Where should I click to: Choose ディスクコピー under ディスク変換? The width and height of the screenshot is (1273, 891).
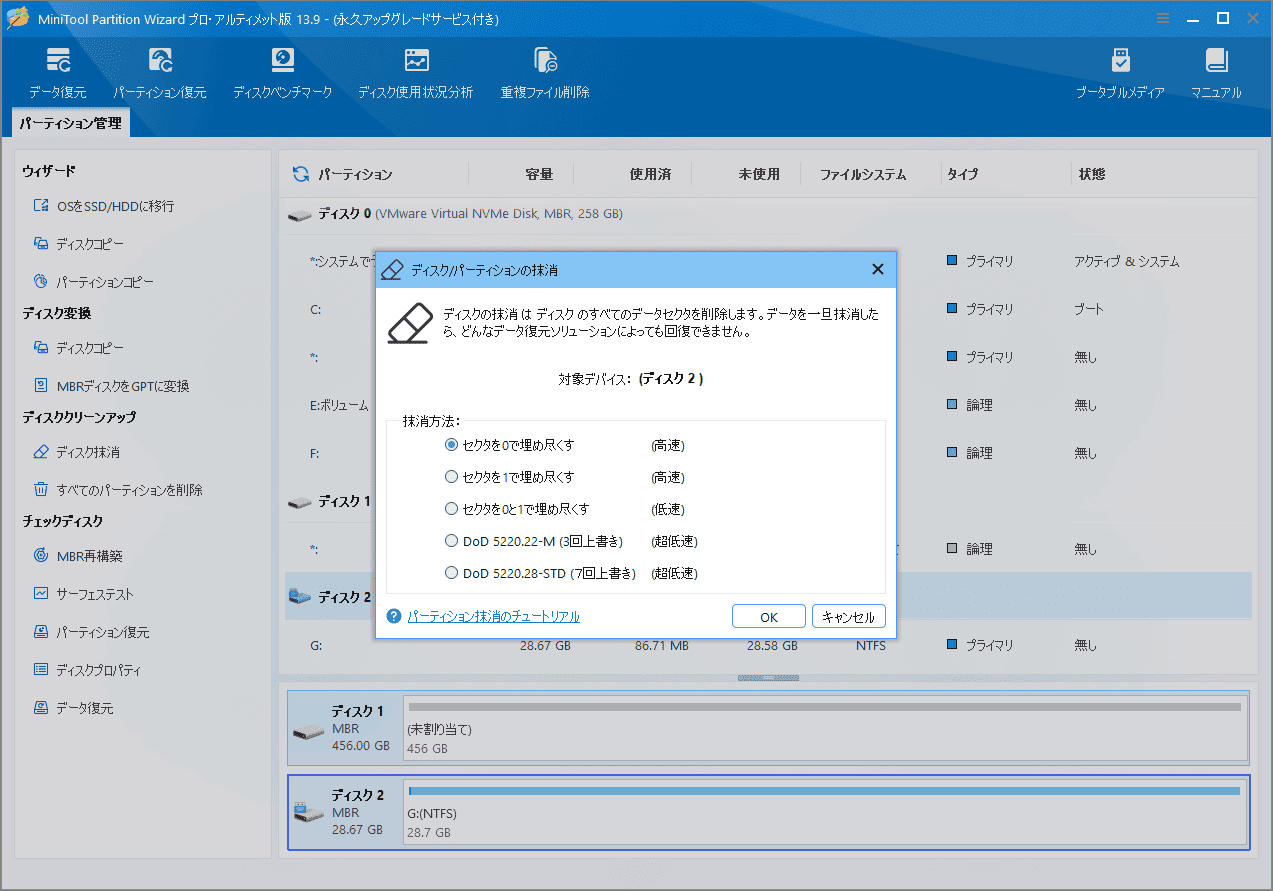click(x=79, y=348)
